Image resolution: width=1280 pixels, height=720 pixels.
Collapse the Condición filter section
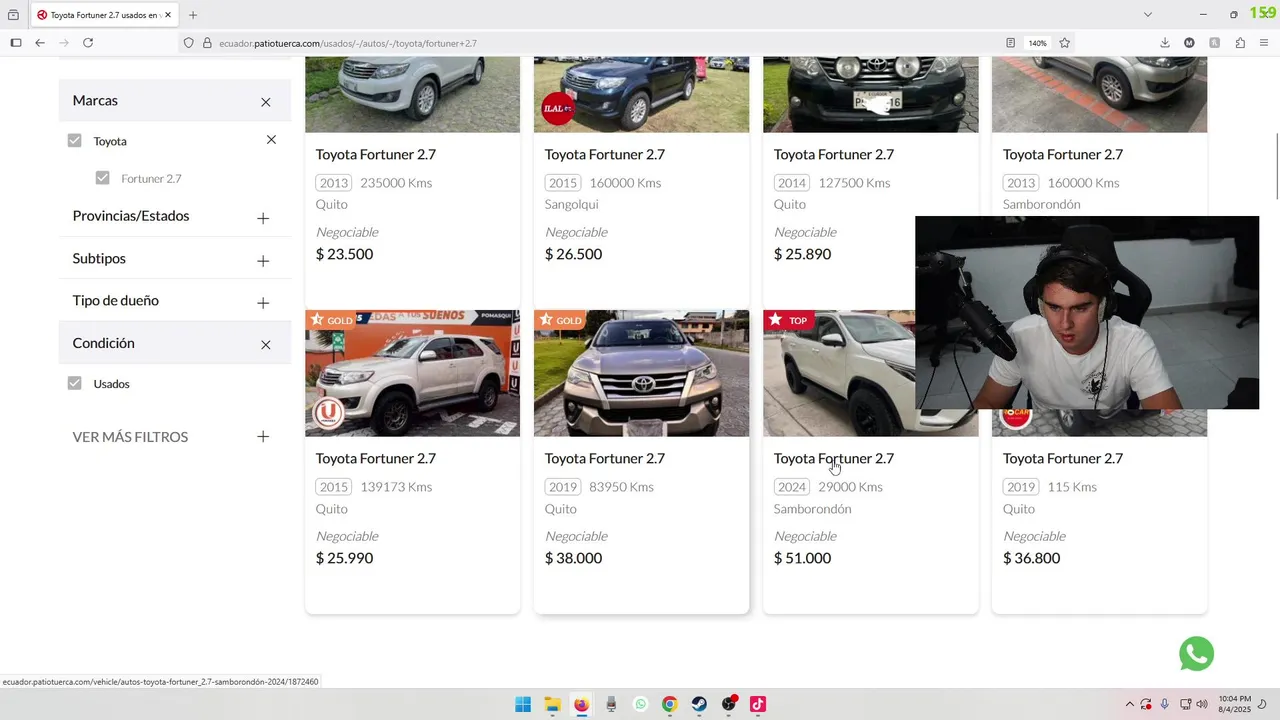click(x=265, y=345)
